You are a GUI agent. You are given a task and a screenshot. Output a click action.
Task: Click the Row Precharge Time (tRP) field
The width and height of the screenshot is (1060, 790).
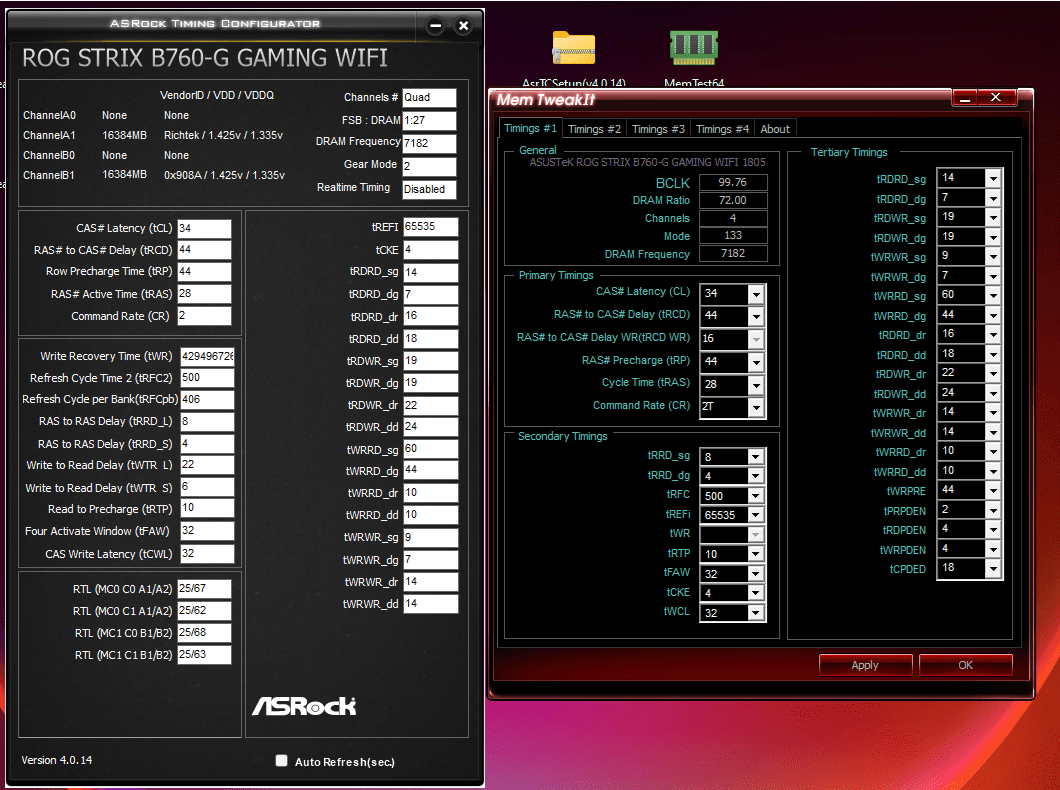204,271
